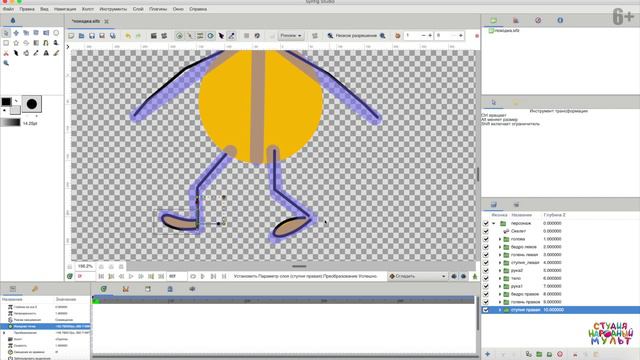
Task: Click the black outline color swatch
Action: pos(6,102)
